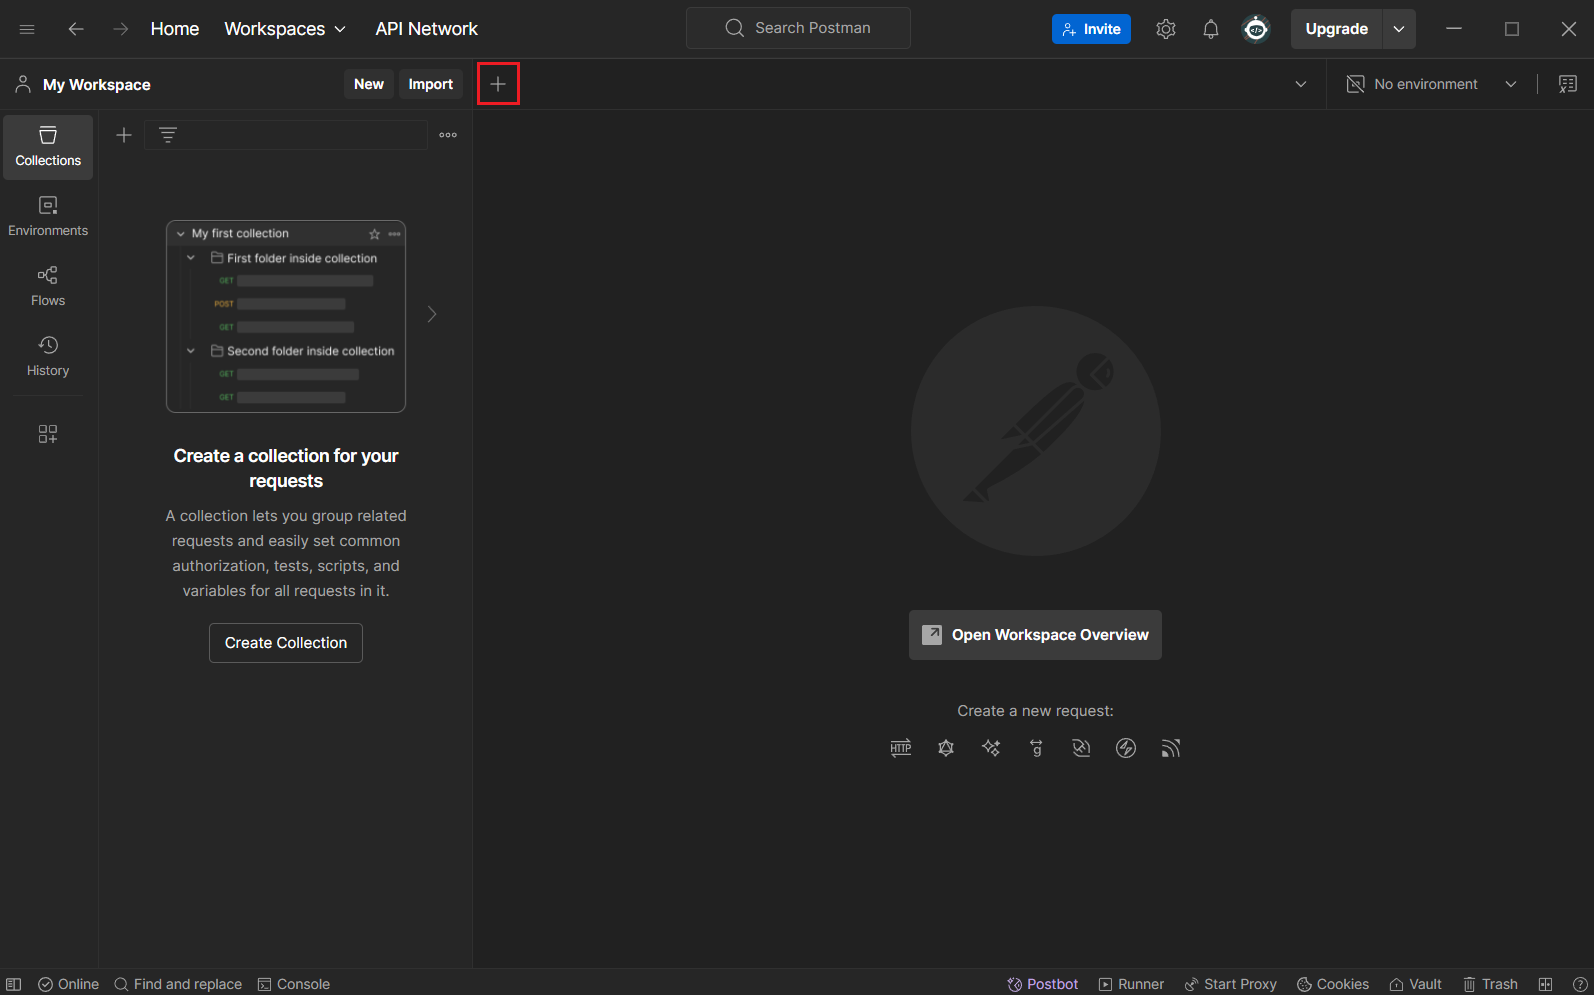Create a new AI request
This screenshot has height=995, width=1594.
click(991, 748)
